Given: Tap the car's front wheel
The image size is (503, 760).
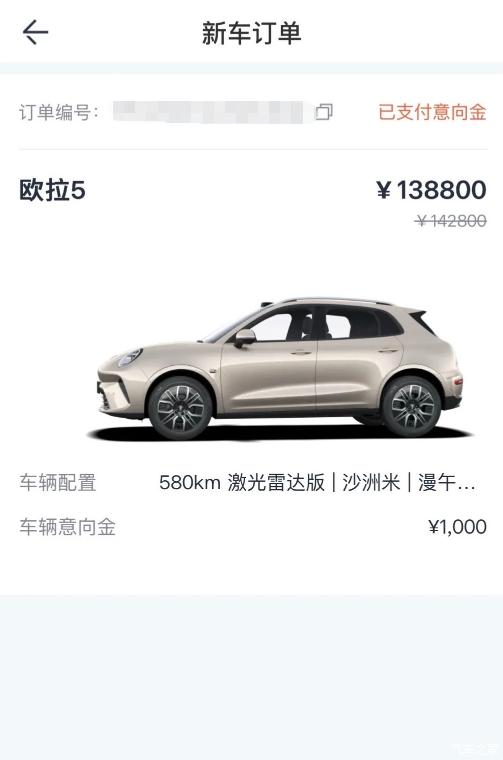Looking at the screenshot, I should click(x=180, y=408).
